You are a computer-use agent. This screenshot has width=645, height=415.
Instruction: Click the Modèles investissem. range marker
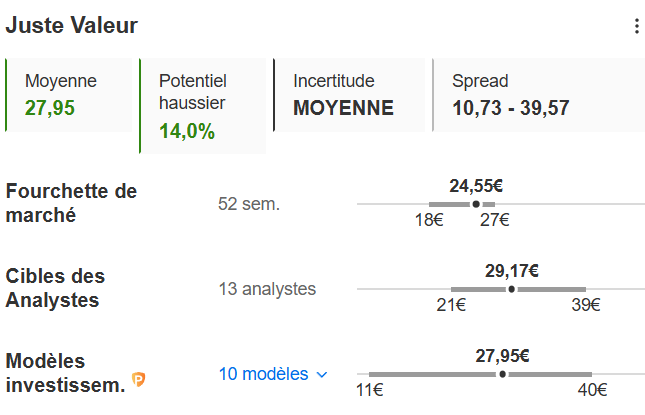click(x=502, y=374)
